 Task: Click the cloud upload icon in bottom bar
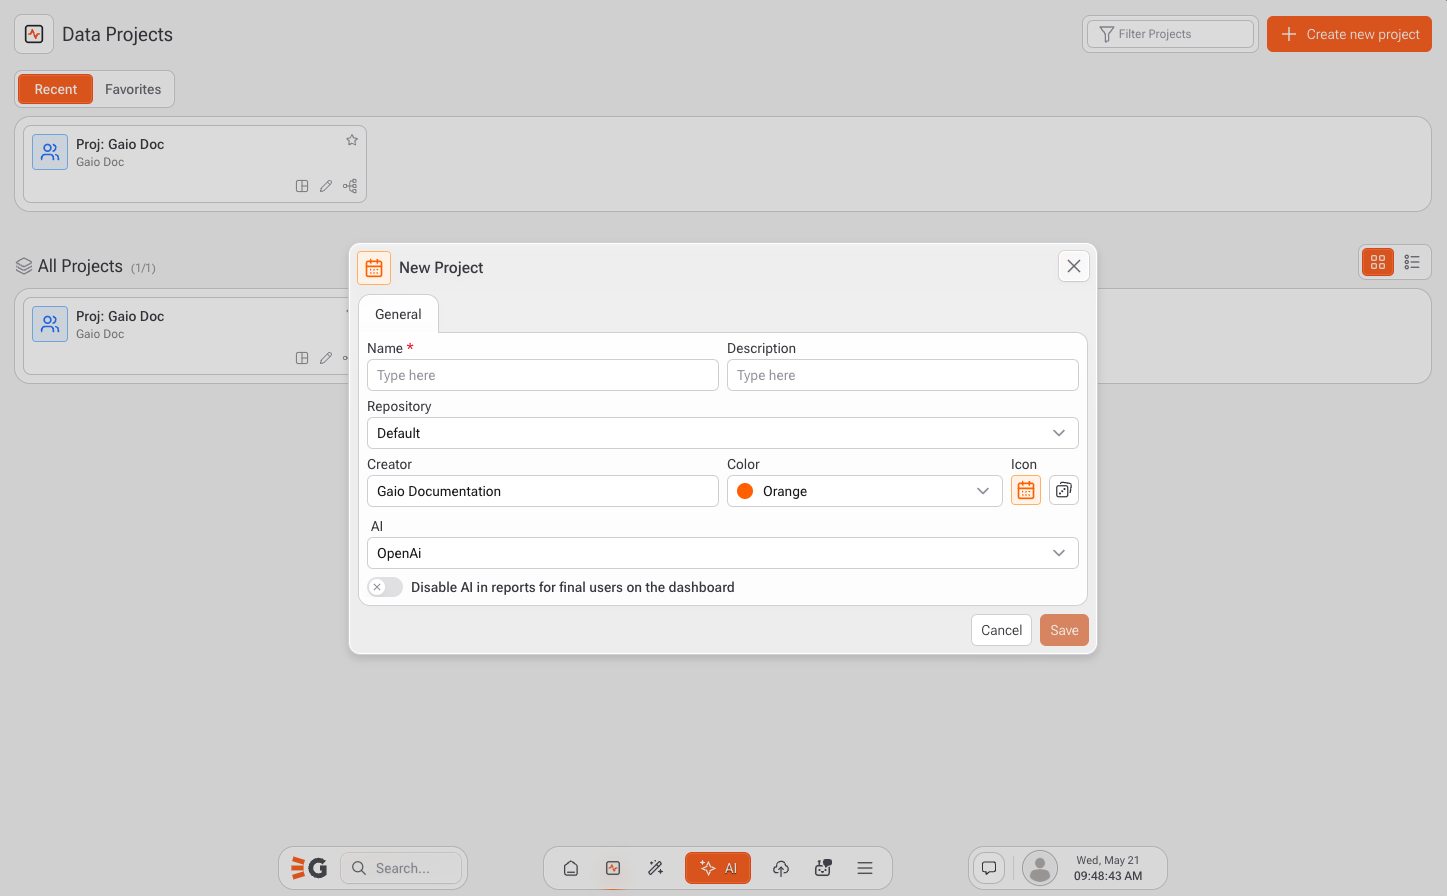(781, 868)
